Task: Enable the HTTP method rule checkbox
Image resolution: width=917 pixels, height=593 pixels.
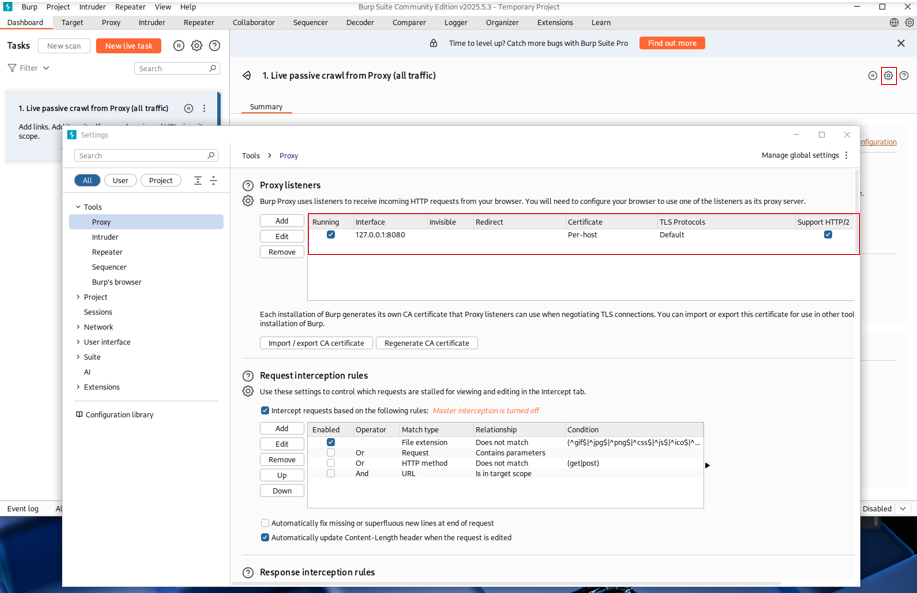Action: coord(331,463)
